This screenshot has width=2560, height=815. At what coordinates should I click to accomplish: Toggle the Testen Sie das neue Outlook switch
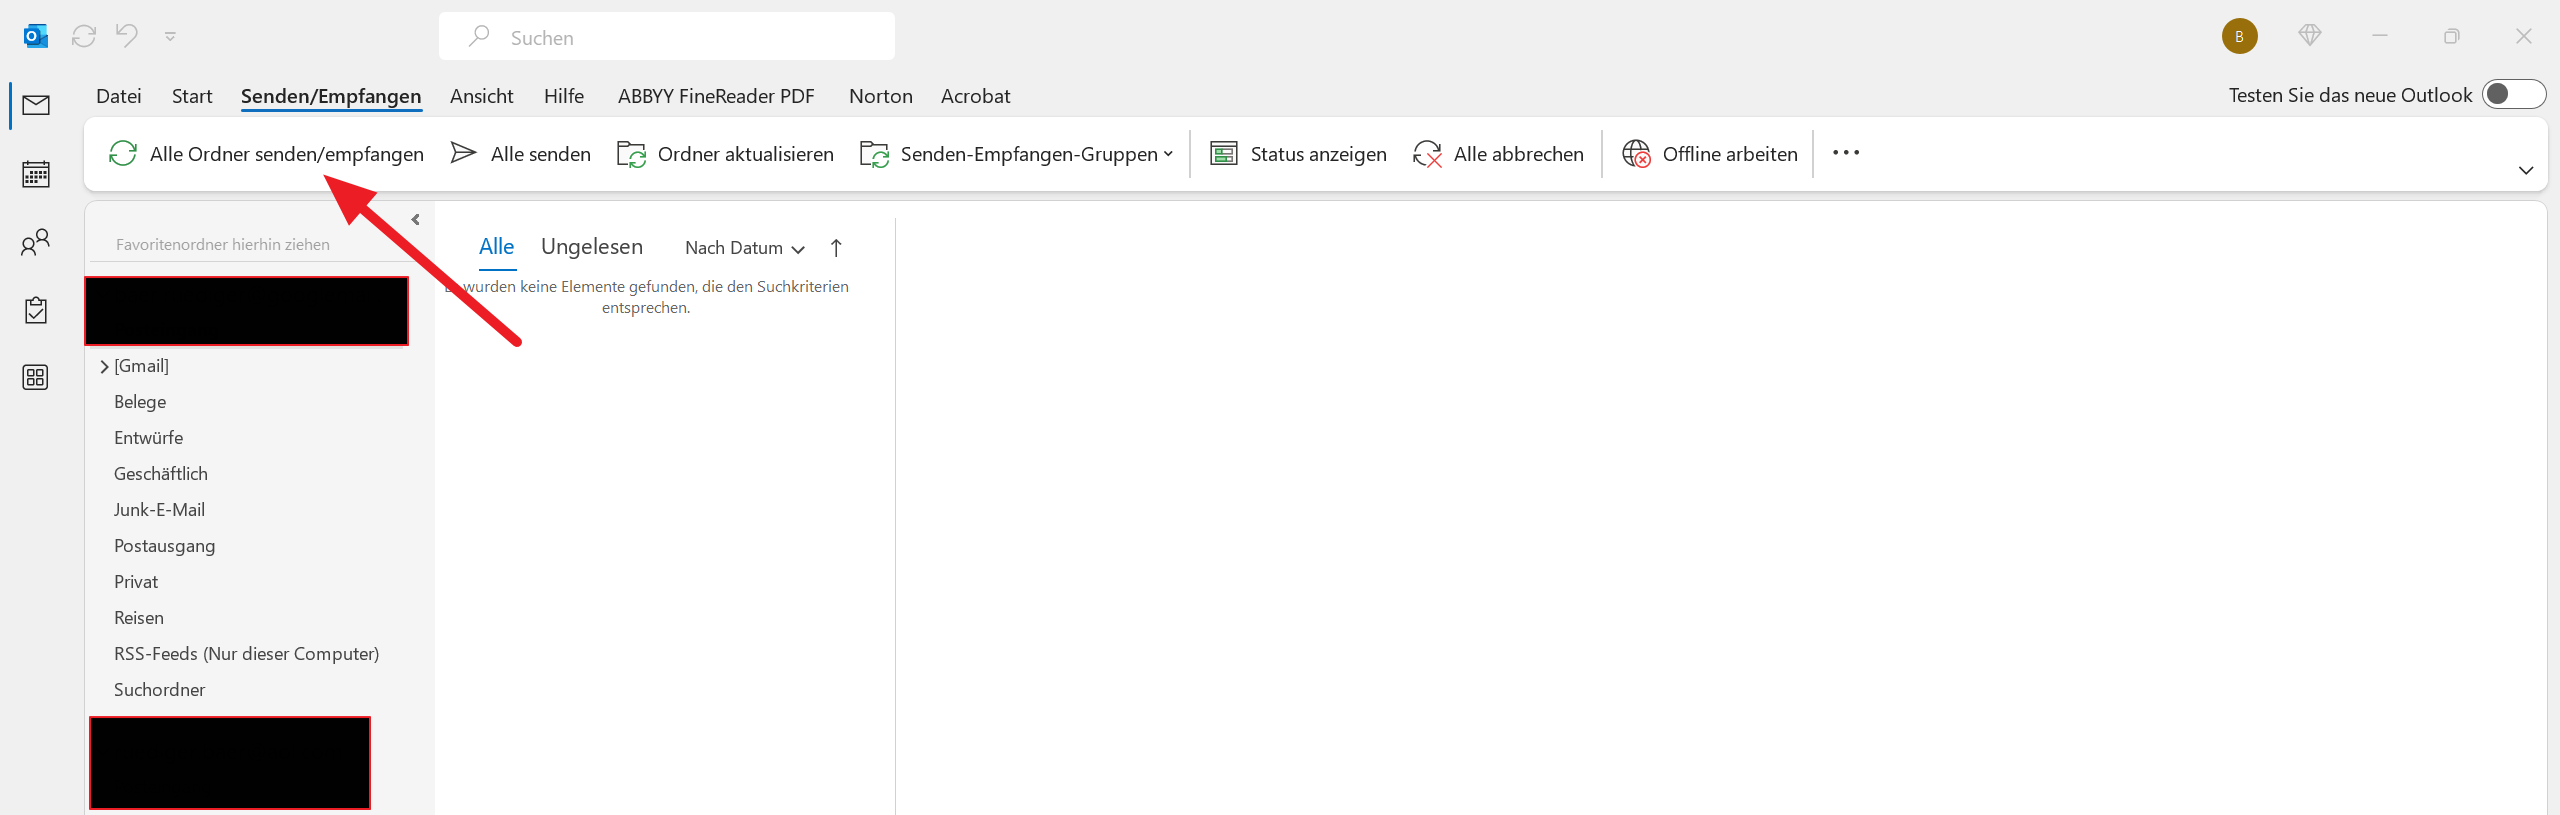point(2513,94)
